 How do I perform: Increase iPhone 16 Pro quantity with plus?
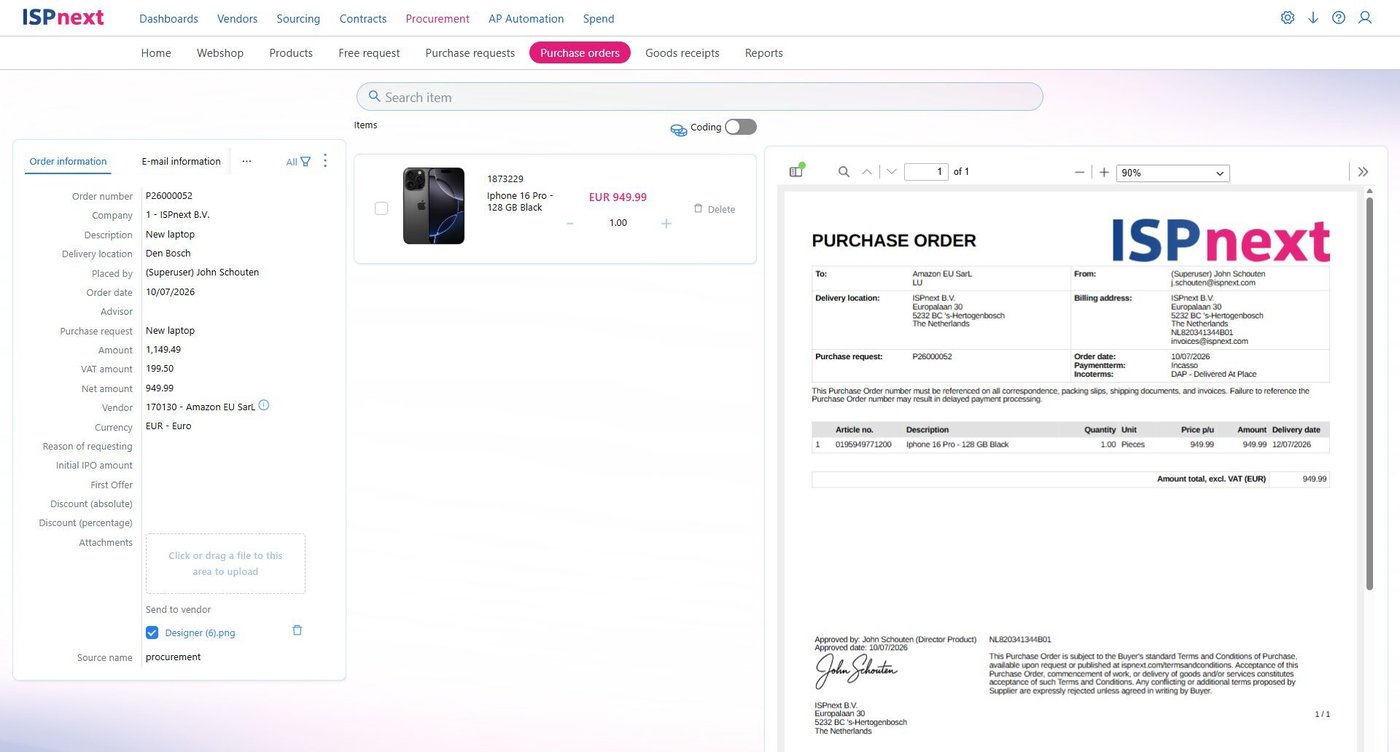[666, 223]
